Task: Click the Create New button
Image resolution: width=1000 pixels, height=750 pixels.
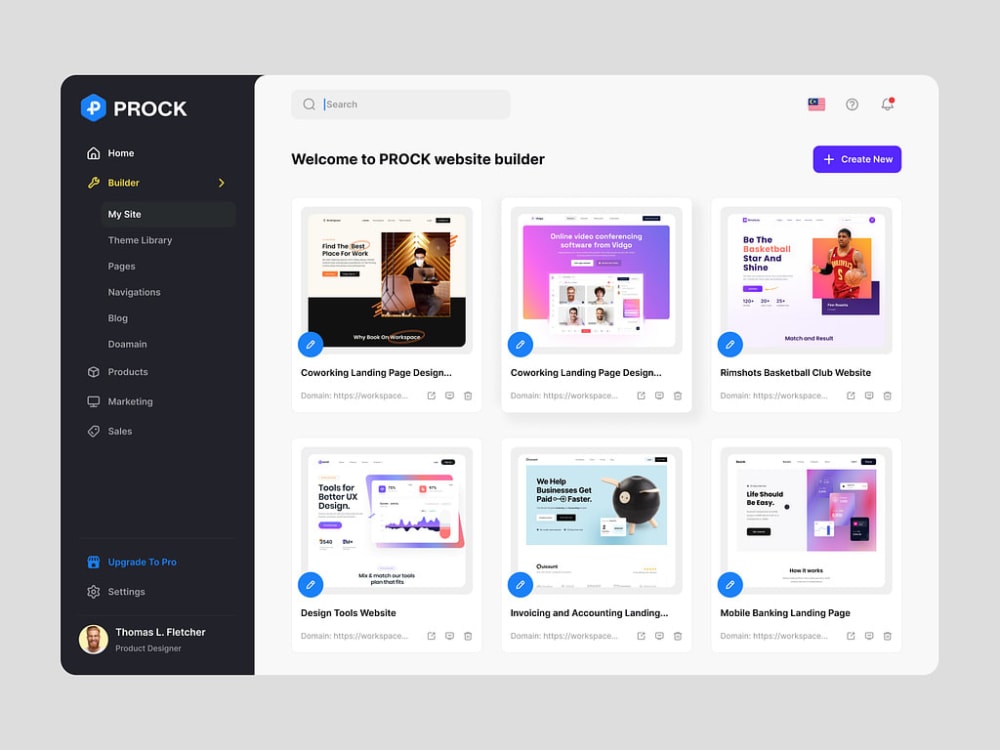Action: [857, 159]
